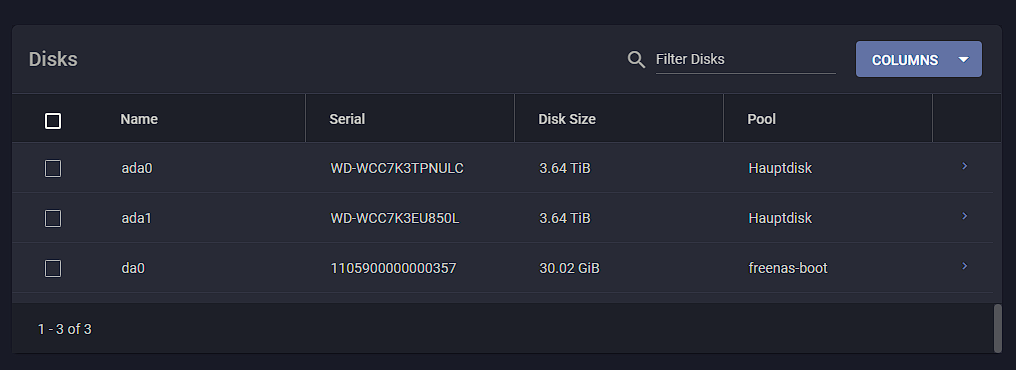The width and height of the screenshot is (1016, 370).
Task: Check the ada0 disk checkbox
Action: tap(53, 168)
